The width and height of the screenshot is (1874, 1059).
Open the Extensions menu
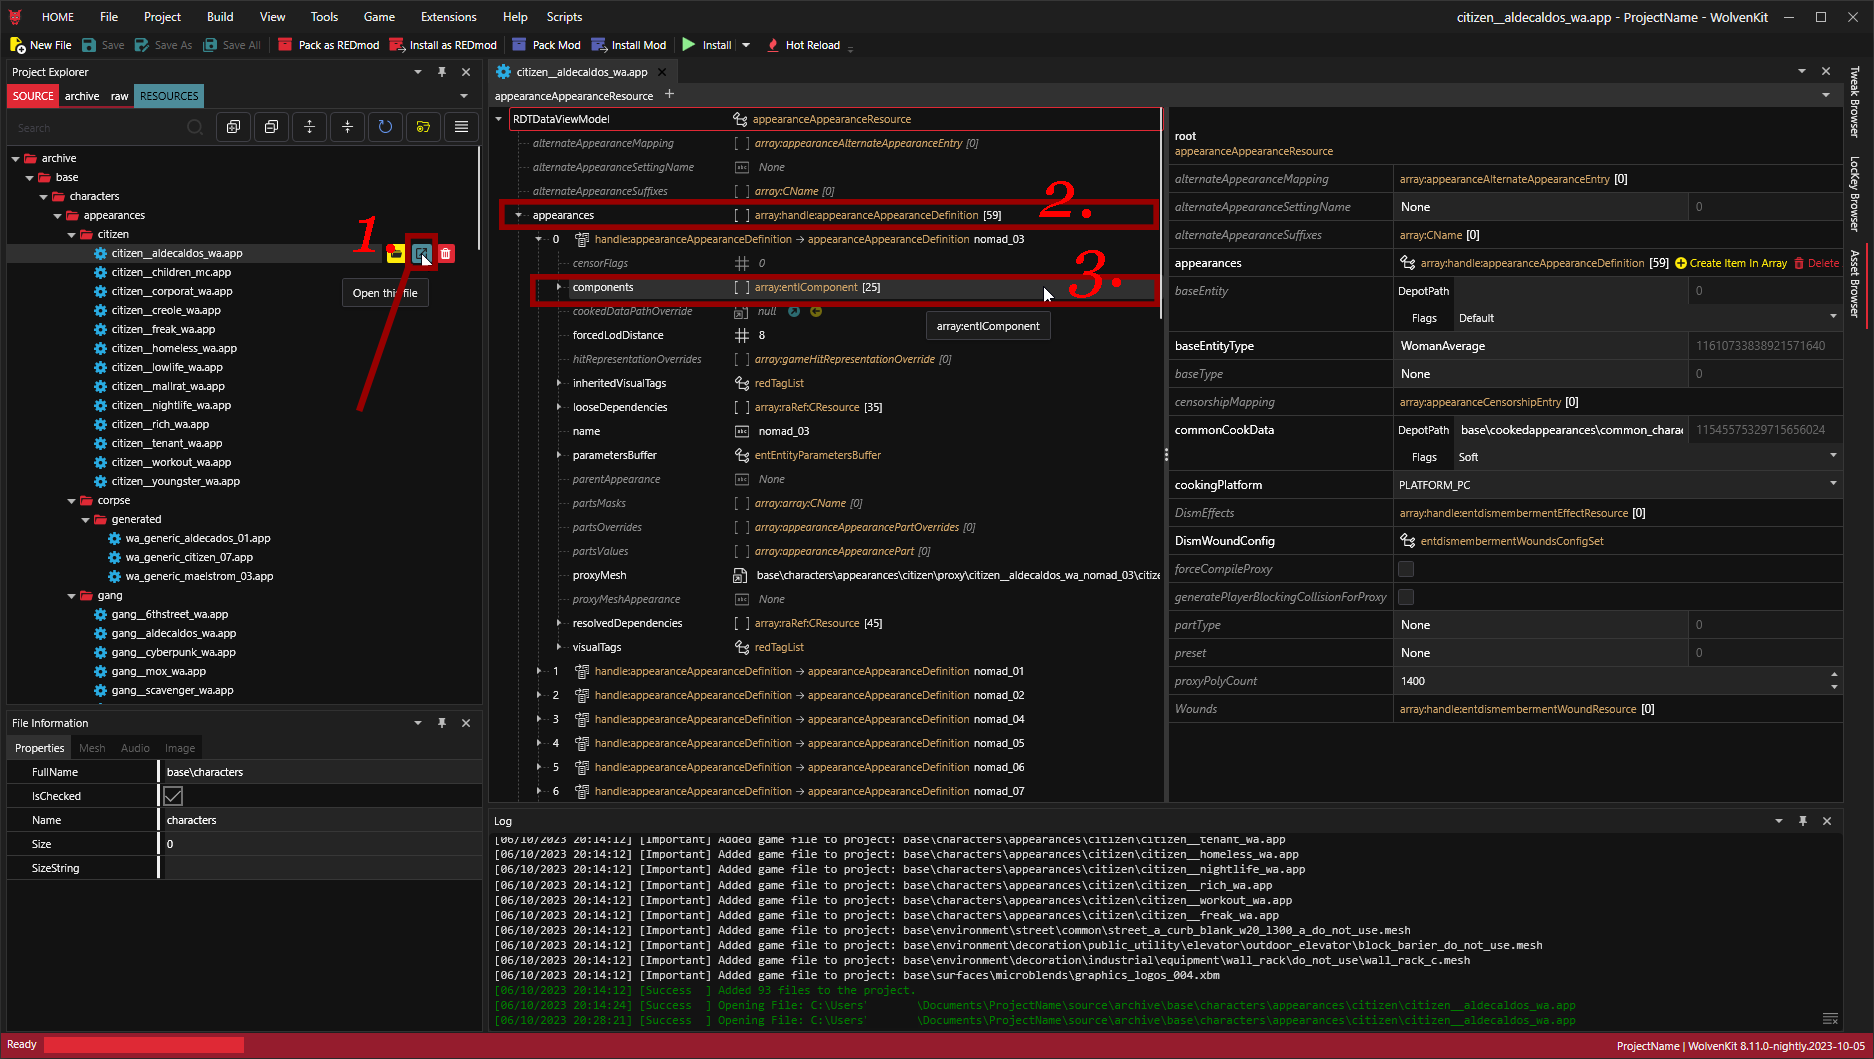pos(448,17)
